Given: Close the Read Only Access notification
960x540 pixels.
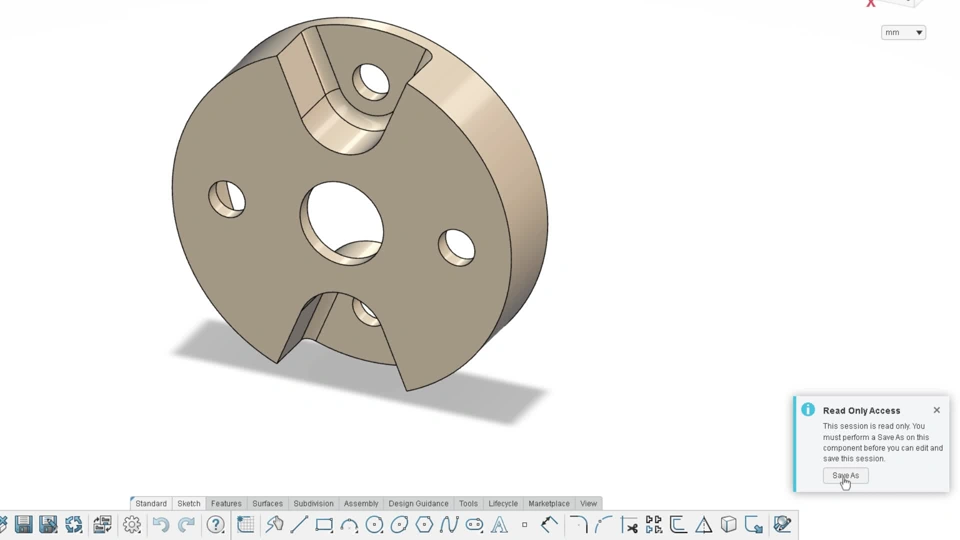Looking at the screenshot, I should pos(937,410).
